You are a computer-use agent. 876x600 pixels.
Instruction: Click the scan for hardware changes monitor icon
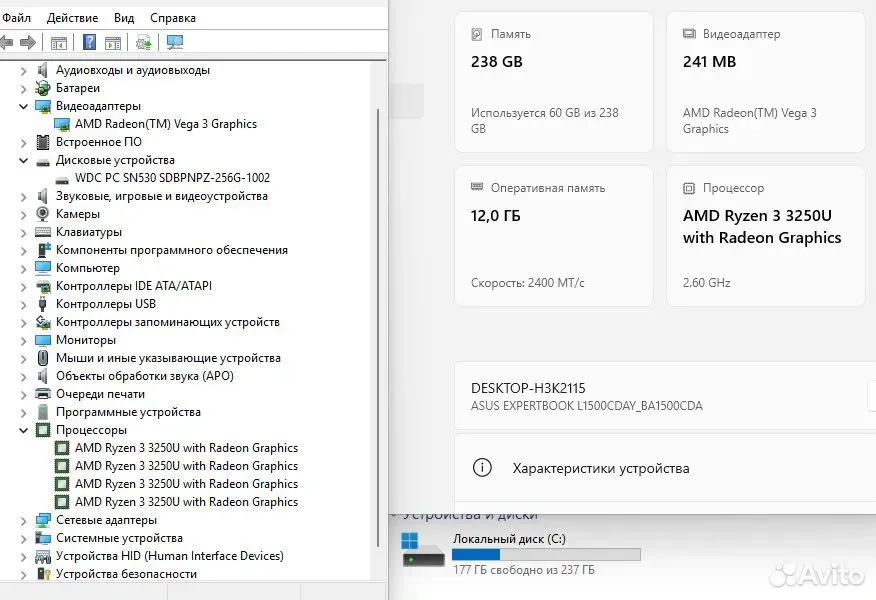[175, 42]
